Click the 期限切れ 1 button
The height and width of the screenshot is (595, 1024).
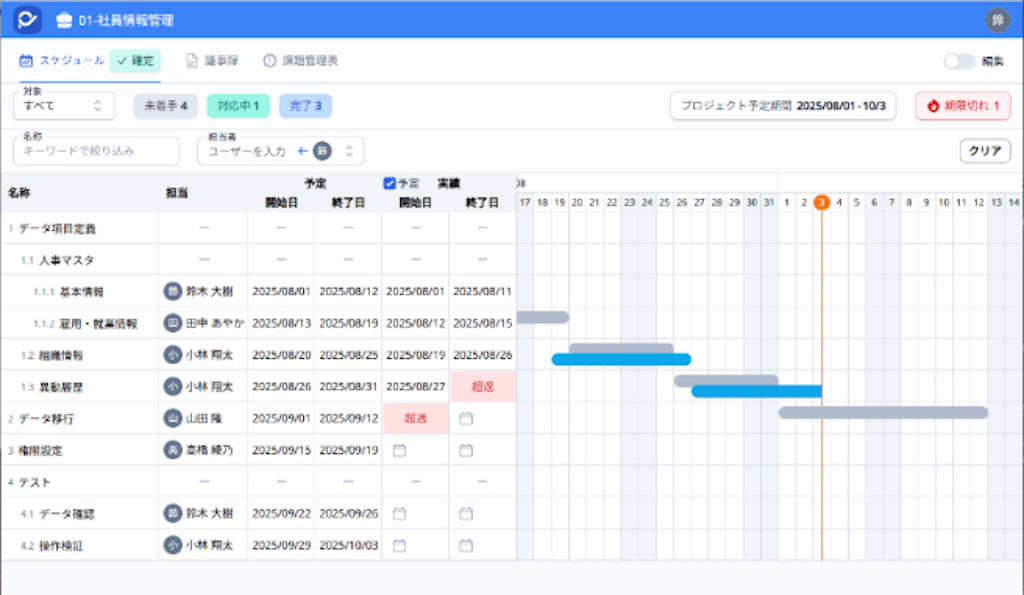pyautogui.click(x=962, y=105)
